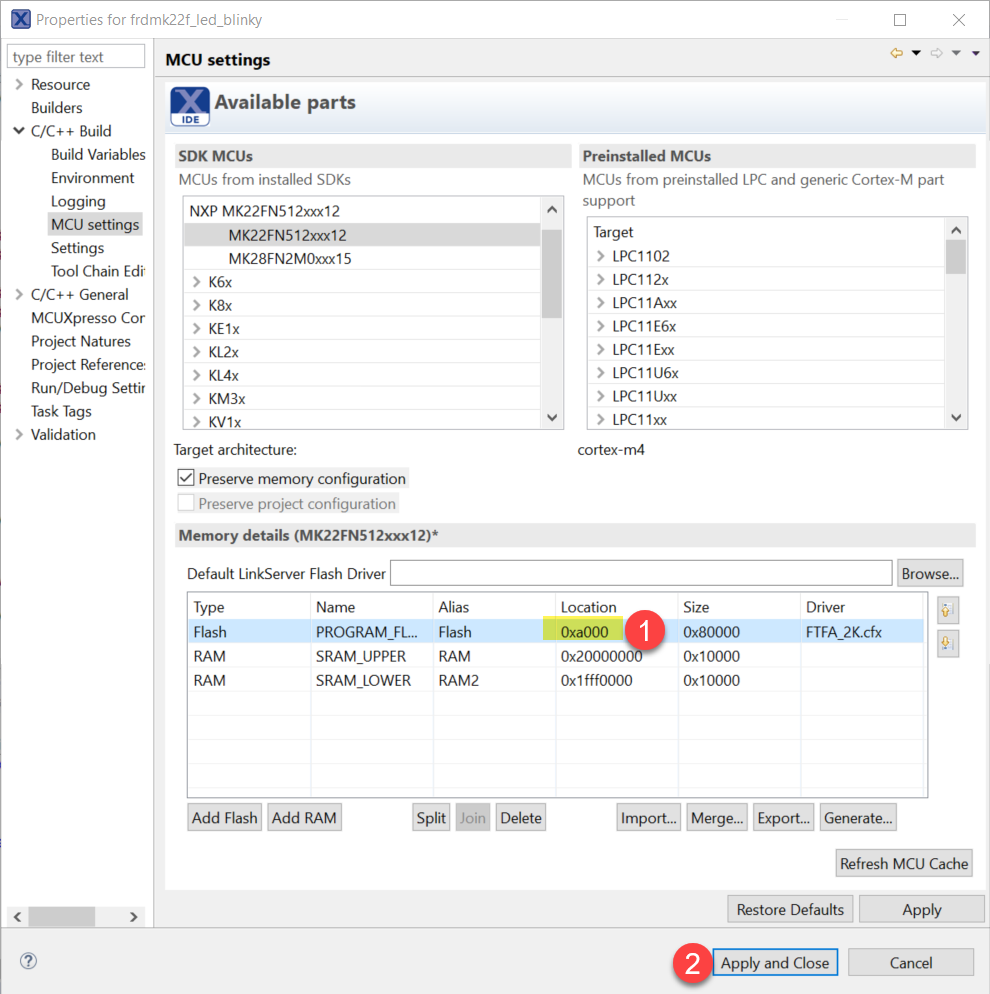The image size is (990, 994).
Task: Click the Add Flash button
Action: 224,818
